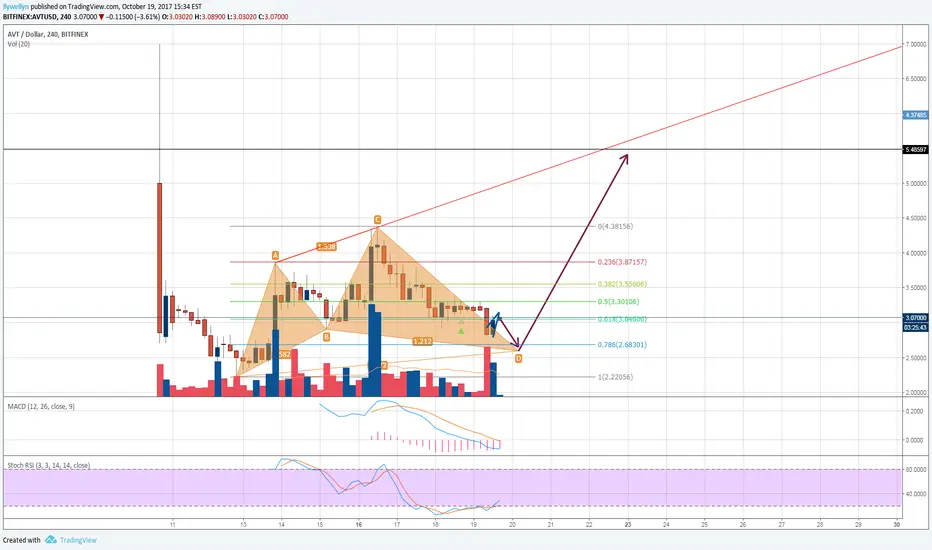
Task: Click the 6.50000 price axis label
Action: point(915,78)
